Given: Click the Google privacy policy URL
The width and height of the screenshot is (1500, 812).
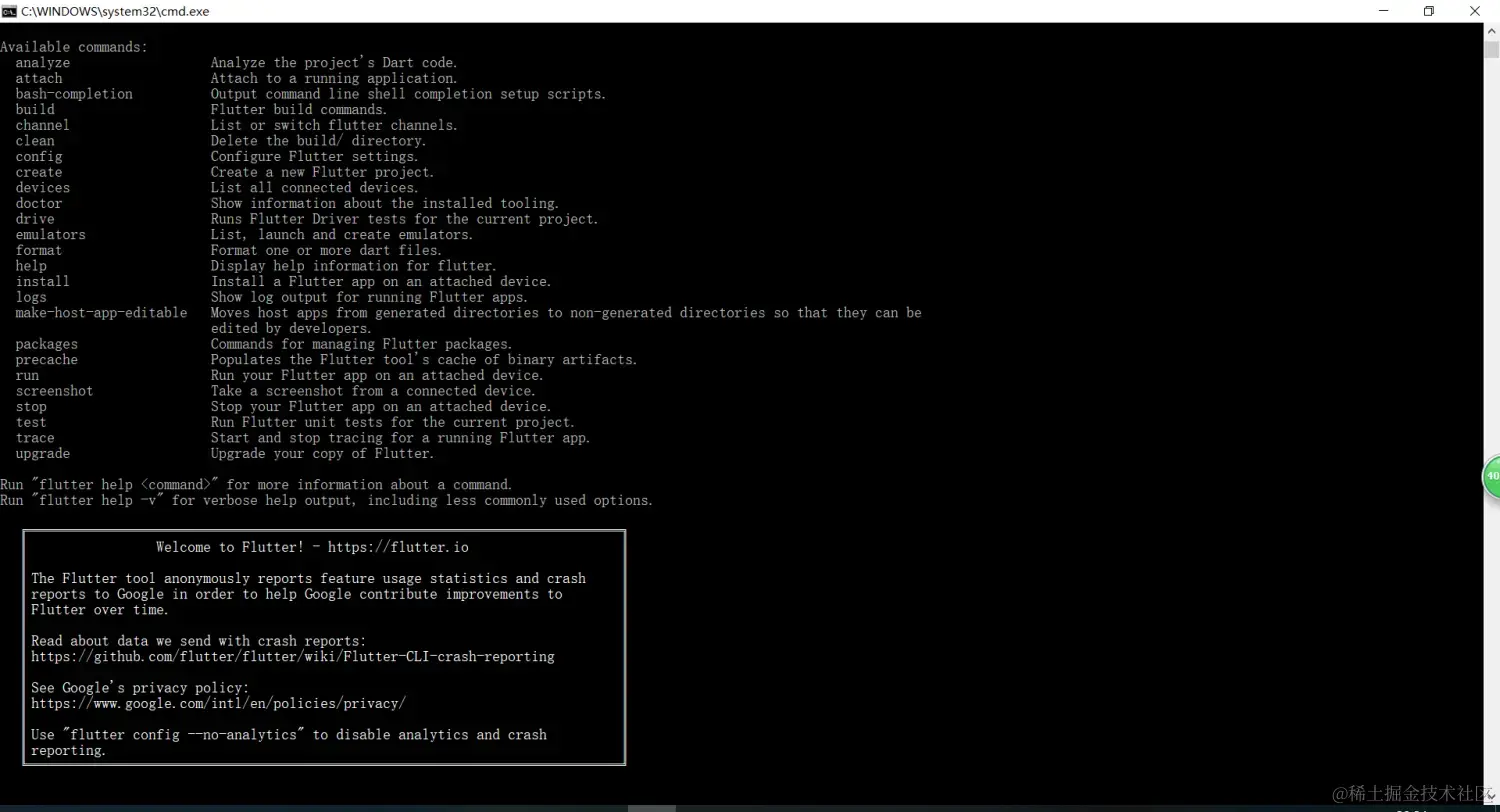Looking at the screenshot, I should pos(218,704).
